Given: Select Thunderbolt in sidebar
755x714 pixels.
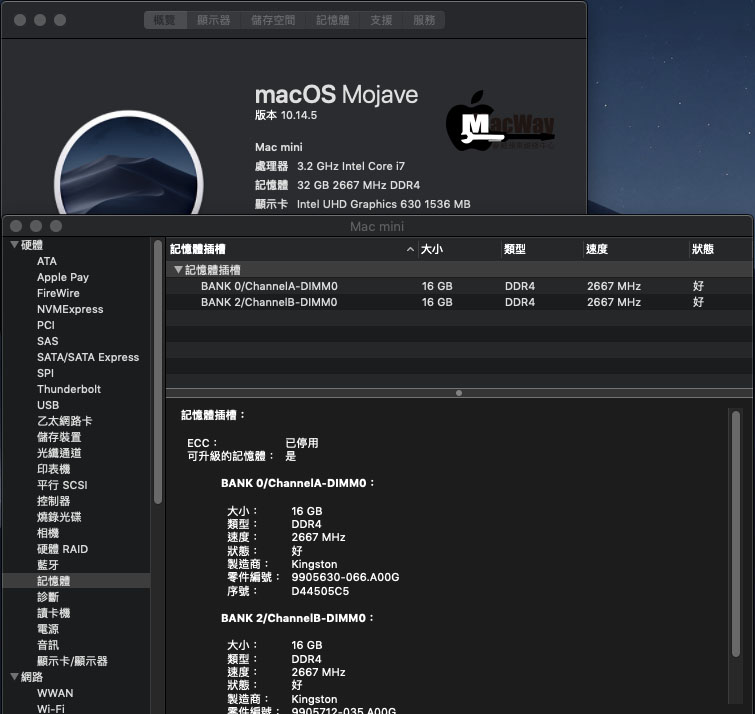Looking at the screenshot, I should tap(69, 389).
